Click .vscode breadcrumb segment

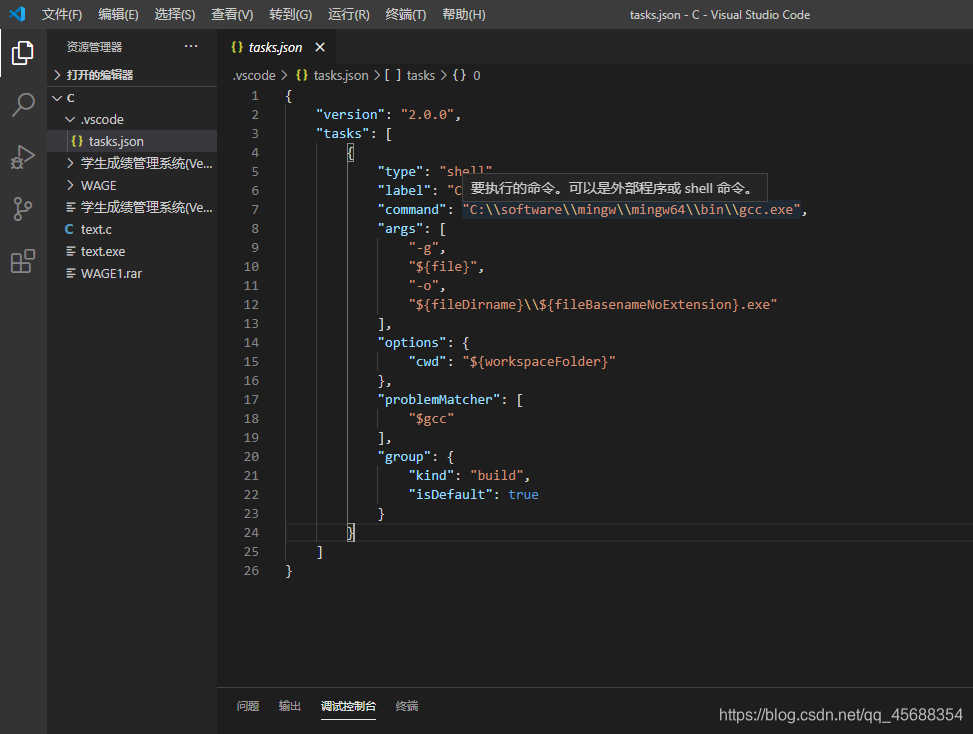pos(254,75)
